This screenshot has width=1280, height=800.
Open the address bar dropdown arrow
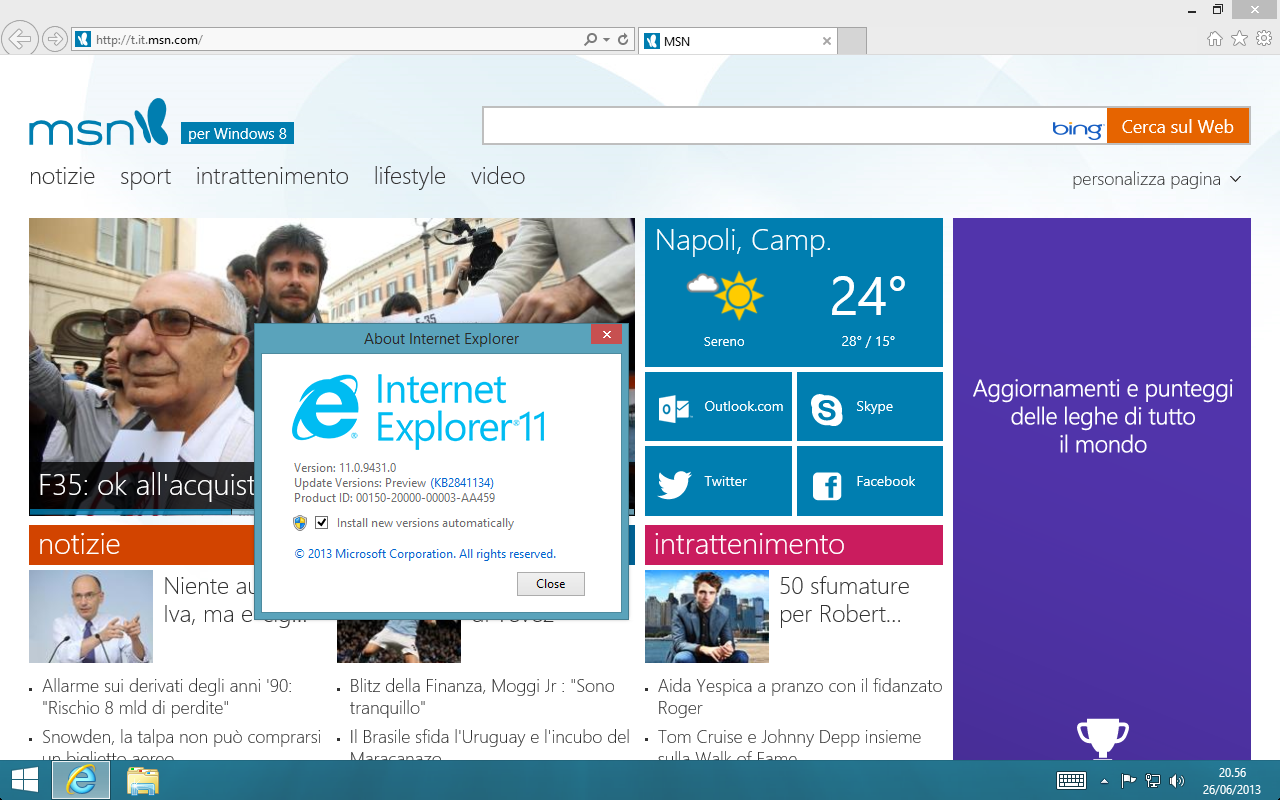606,40
